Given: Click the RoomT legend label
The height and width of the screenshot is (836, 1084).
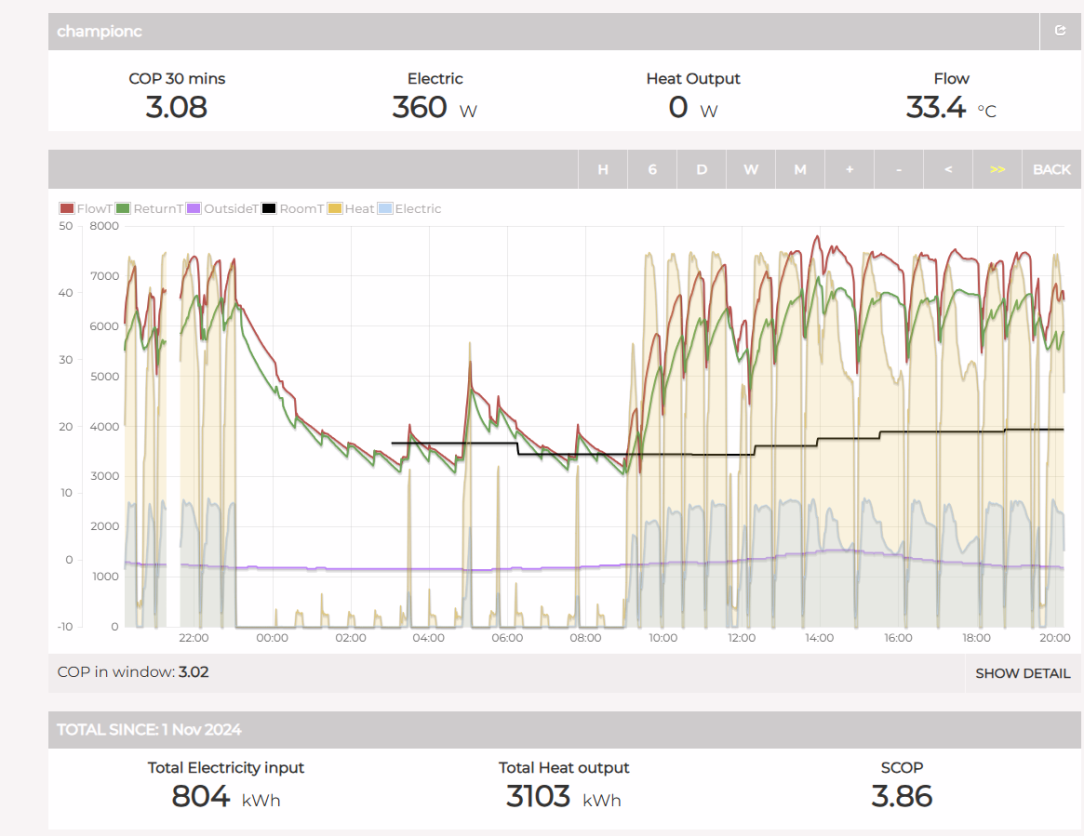Looking at the screenshot, I should click(x=301, y=209).
